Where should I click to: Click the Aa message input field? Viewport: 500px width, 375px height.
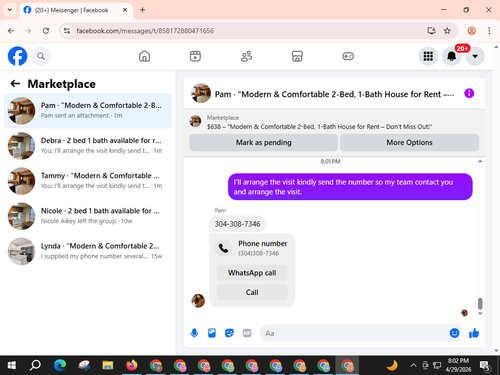[355, 333]
